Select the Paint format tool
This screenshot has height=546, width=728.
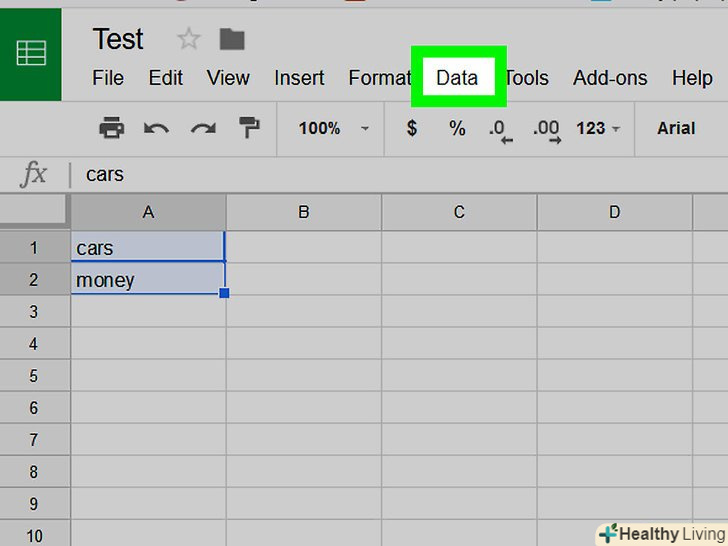coord(248,128)
